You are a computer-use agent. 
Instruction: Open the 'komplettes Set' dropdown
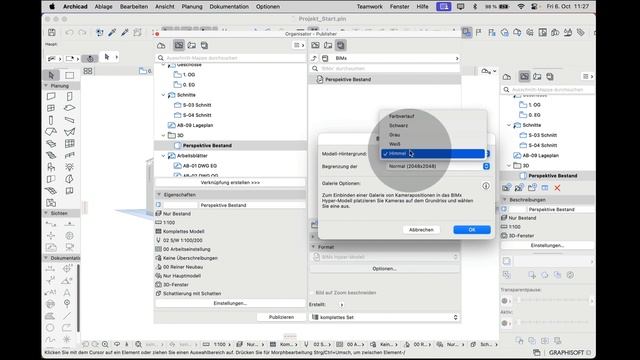(x=385, y=317)
